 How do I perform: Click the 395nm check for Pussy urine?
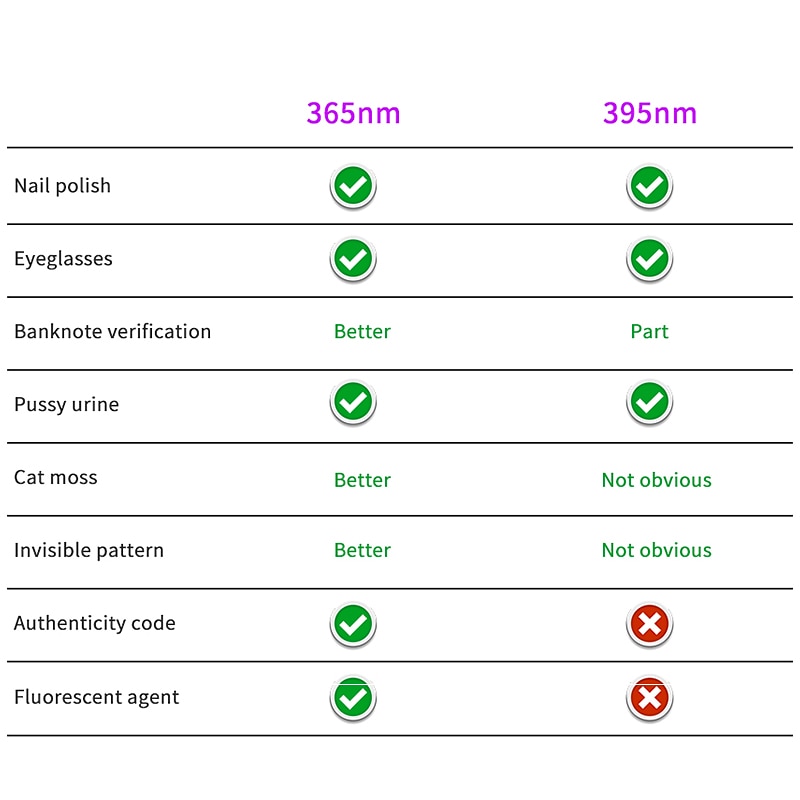tap(649, 403)
